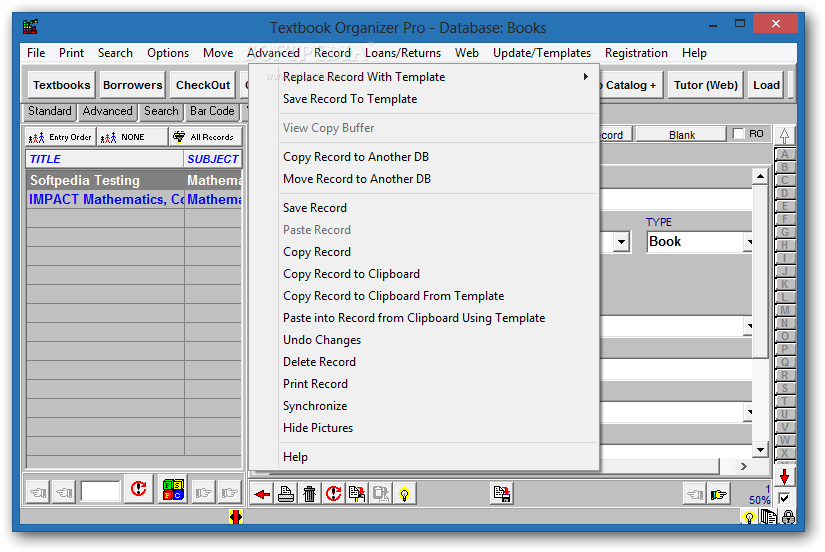Click red refresh icon beside the trash can
Image resolution: width=825 pixels, height=552 pixels.
(333, 494)
